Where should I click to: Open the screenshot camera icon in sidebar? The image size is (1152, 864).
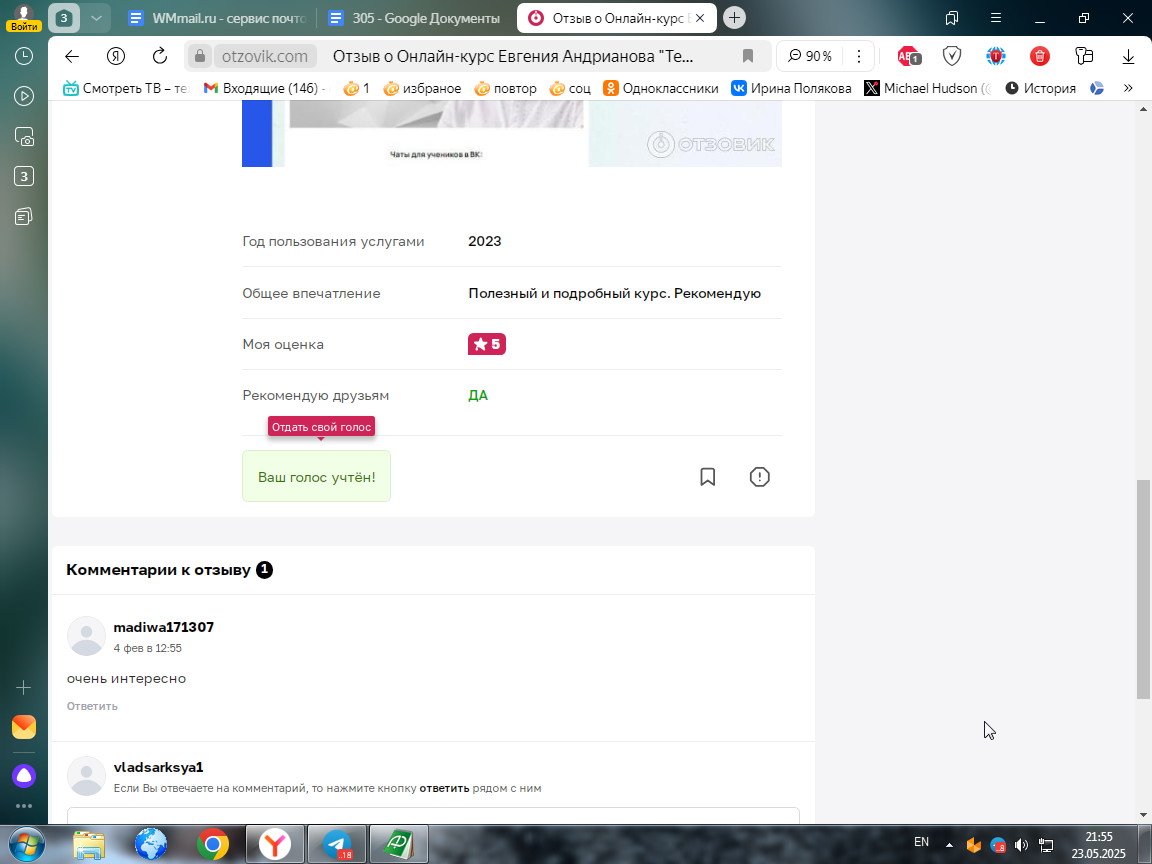(x=24, y=137)
